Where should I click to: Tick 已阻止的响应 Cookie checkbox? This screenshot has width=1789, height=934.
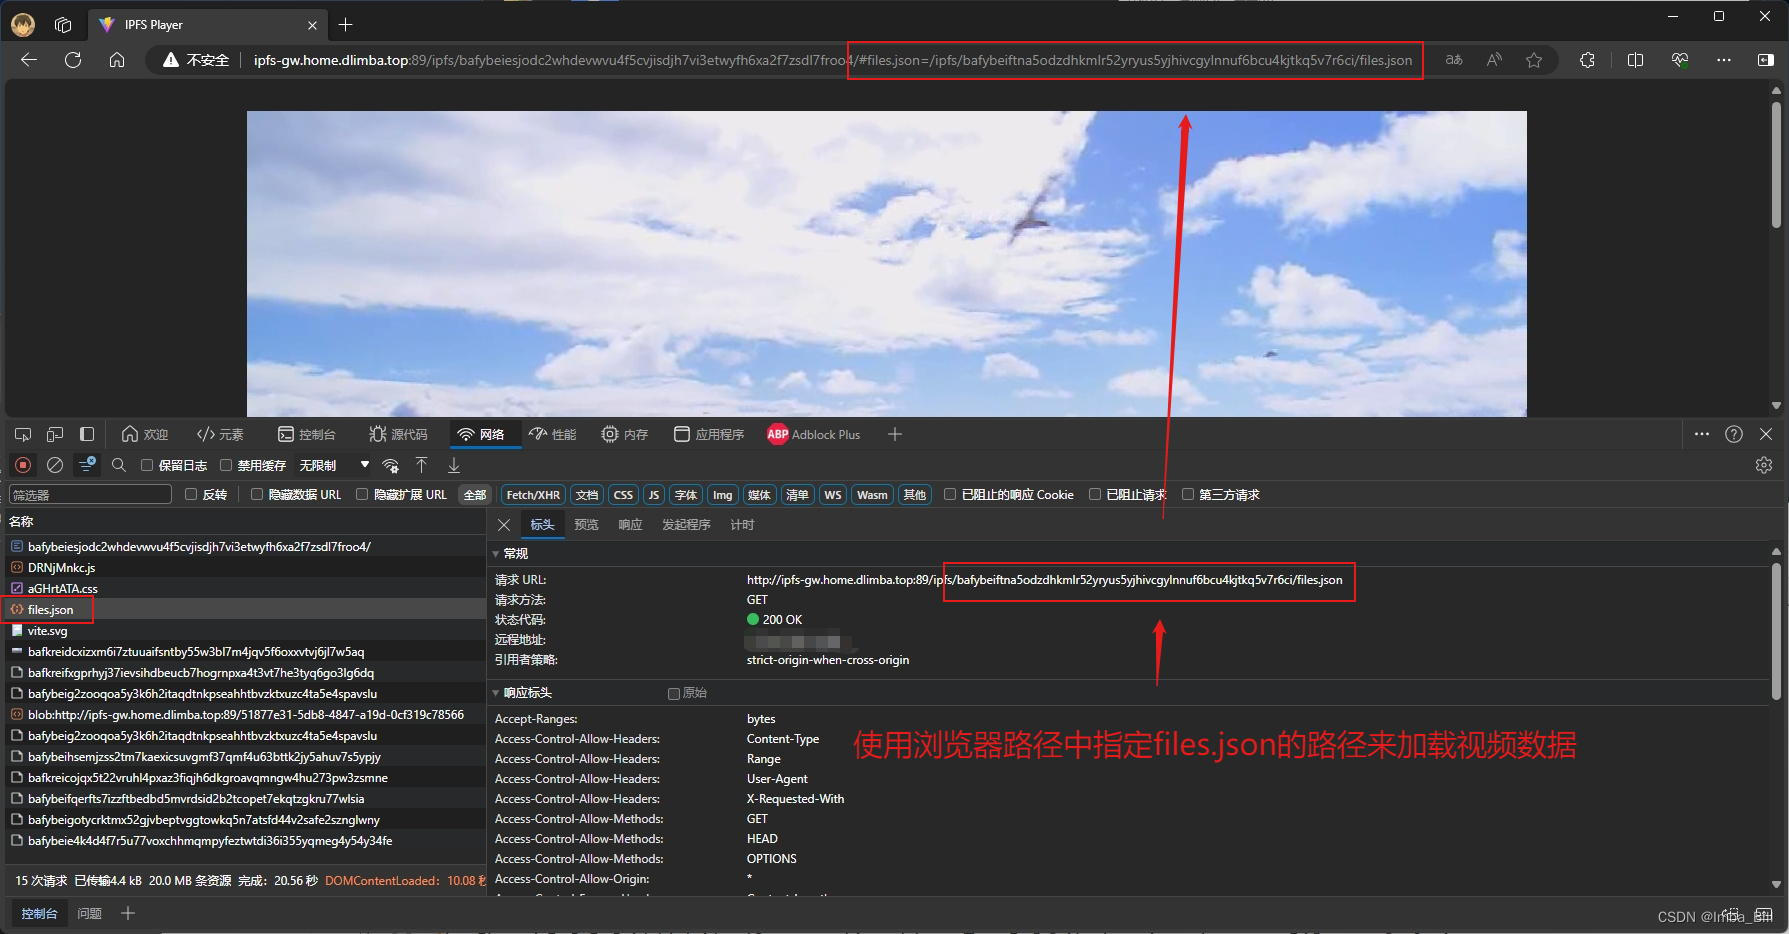[x=950, y=494]
